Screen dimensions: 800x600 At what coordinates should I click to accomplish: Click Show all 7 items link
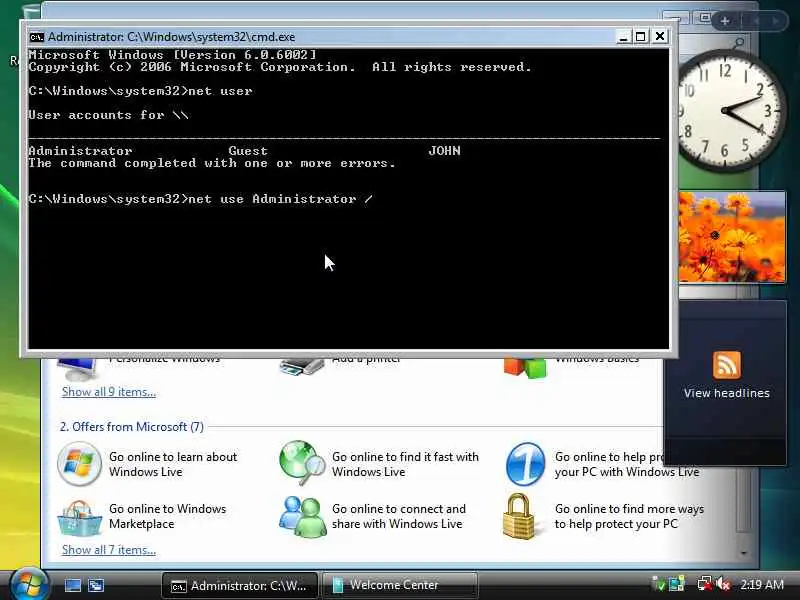(109, 550)
